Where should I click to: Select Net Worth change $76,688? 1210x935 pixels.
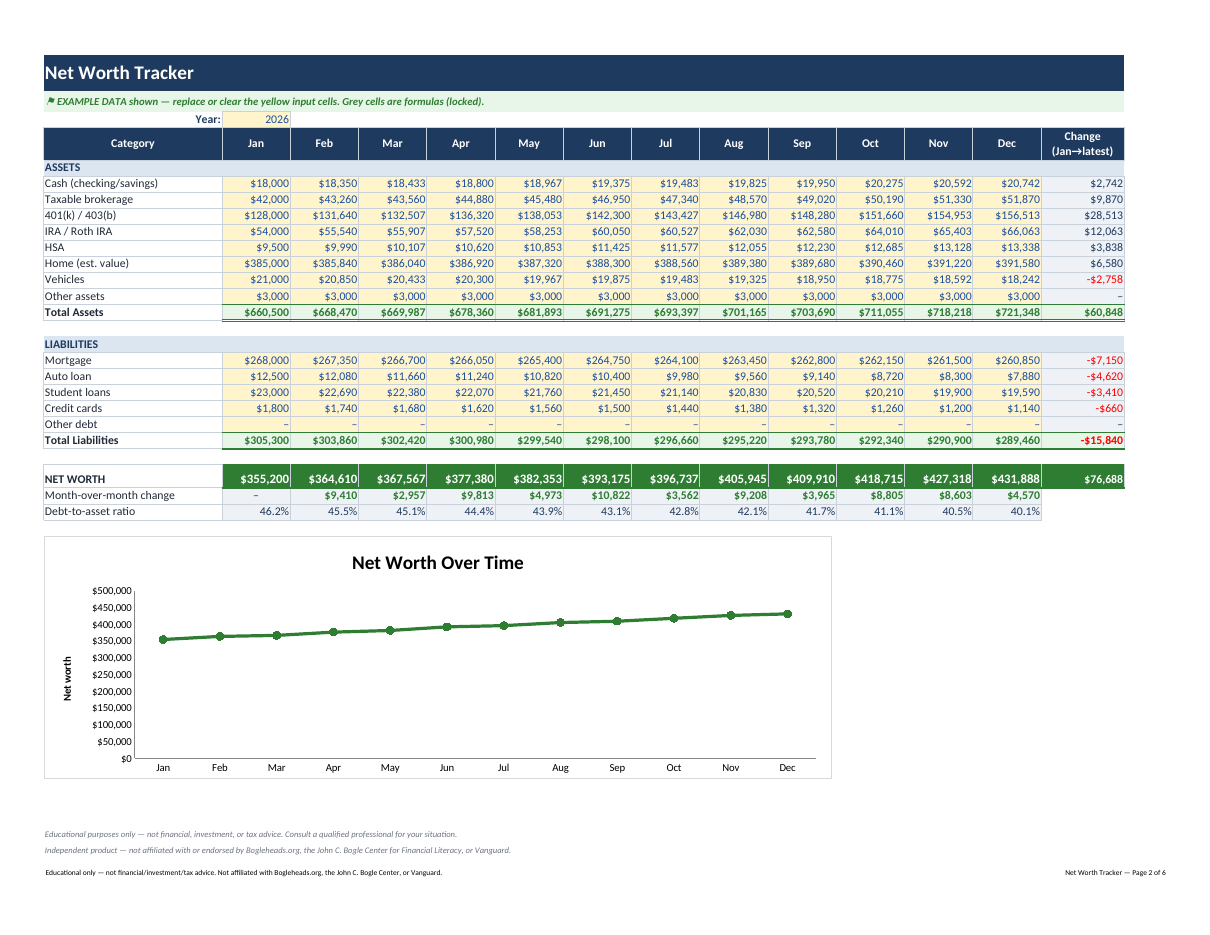point(1082,479)
